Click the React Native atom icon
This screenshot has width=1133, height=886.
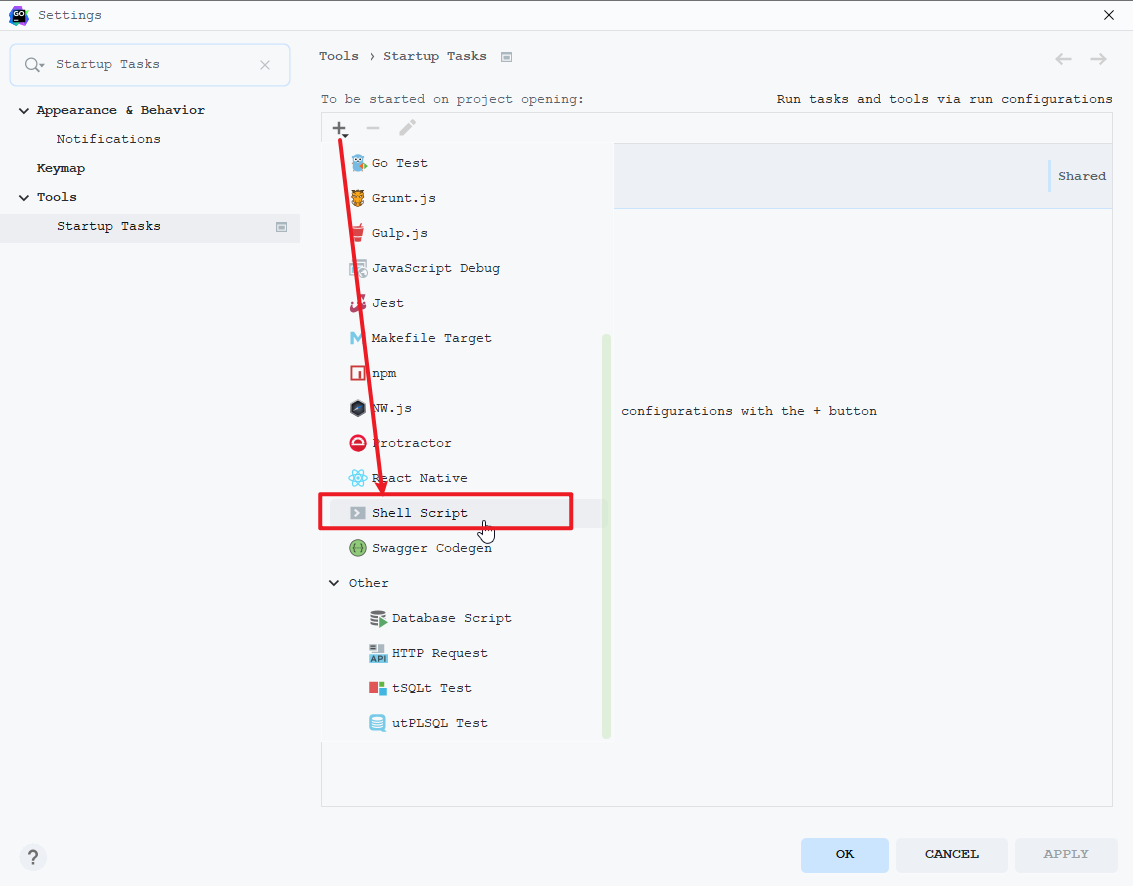coord(358,478)
